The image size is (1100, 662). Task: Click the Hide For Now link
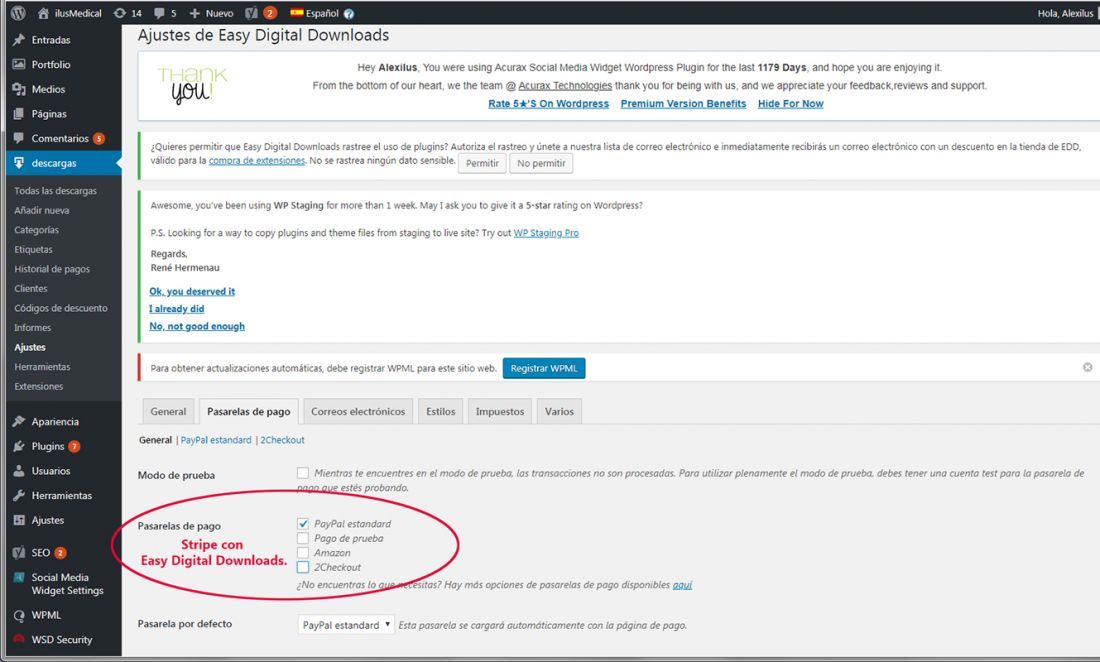(x=791, y=104)
